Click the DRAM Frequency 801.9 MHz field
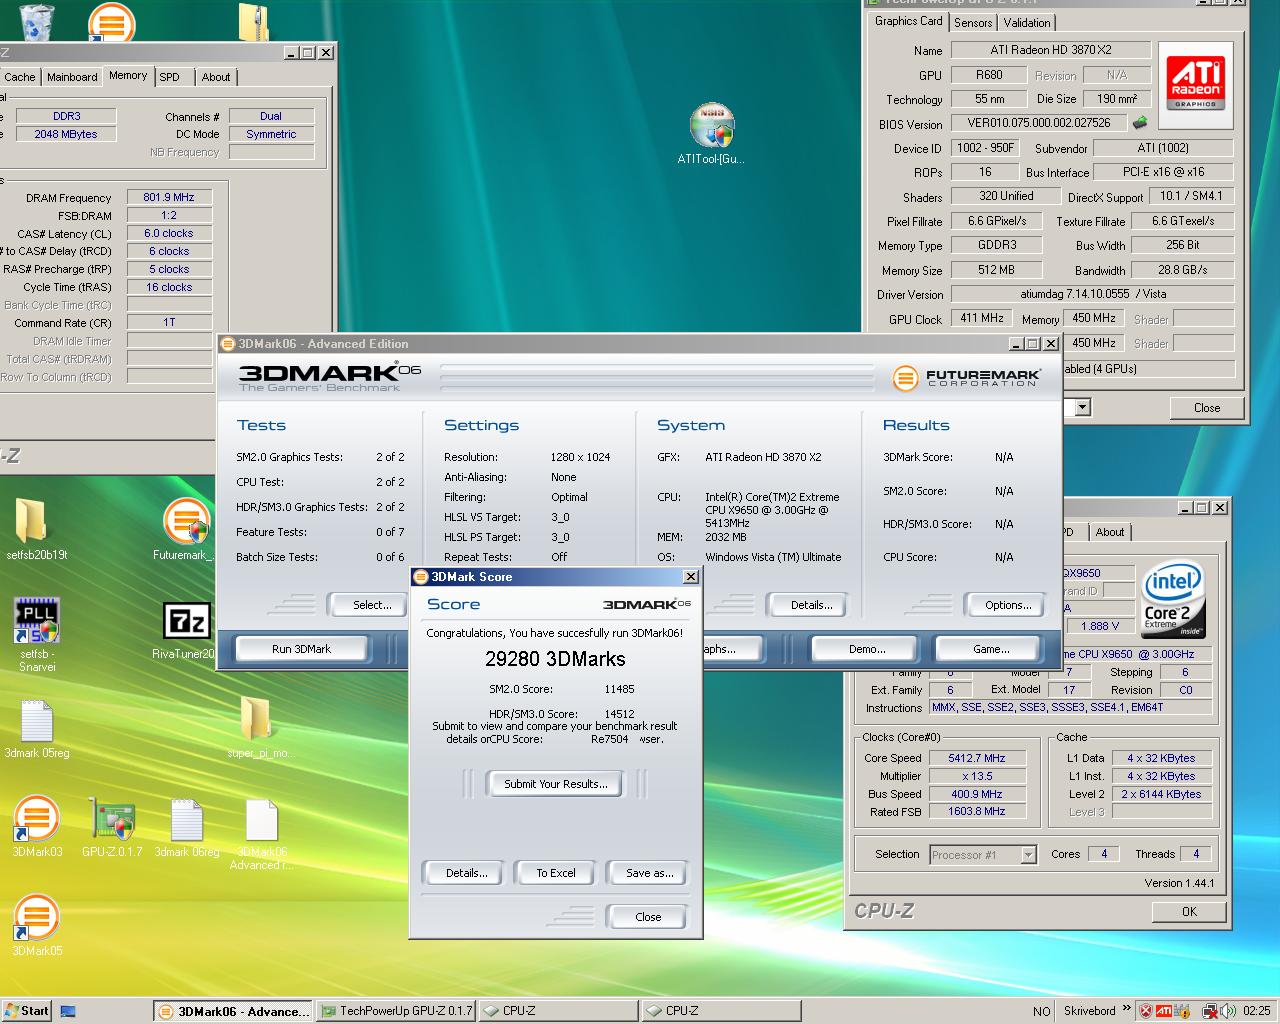The image size is (1280, 1024). click(x=169, y=198)
